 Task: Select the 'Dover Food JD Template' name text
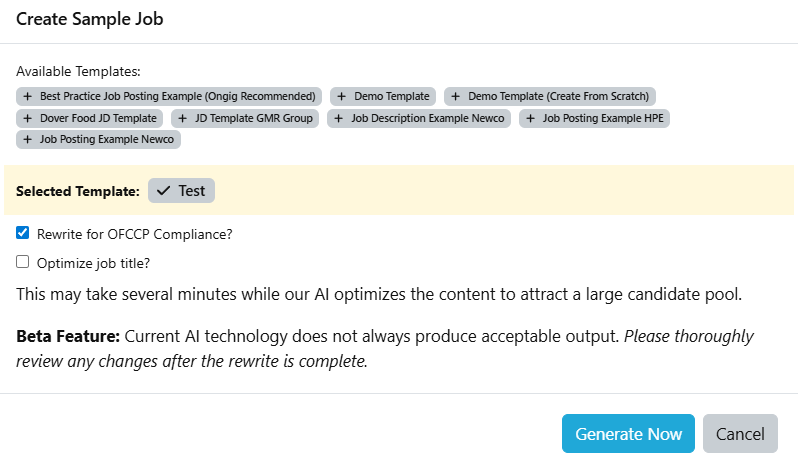coord(98,118)
